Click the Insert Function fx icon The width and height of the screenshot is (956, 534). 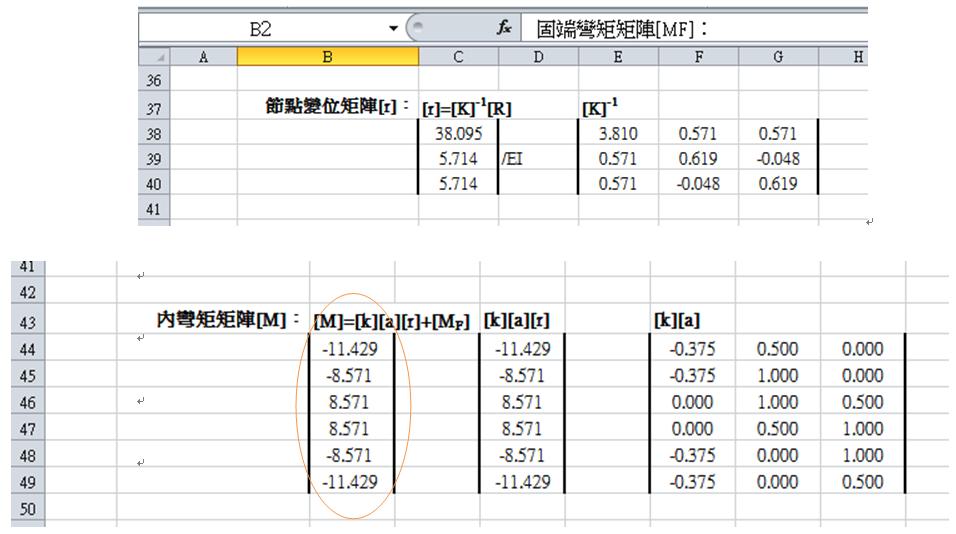[505, 30]
